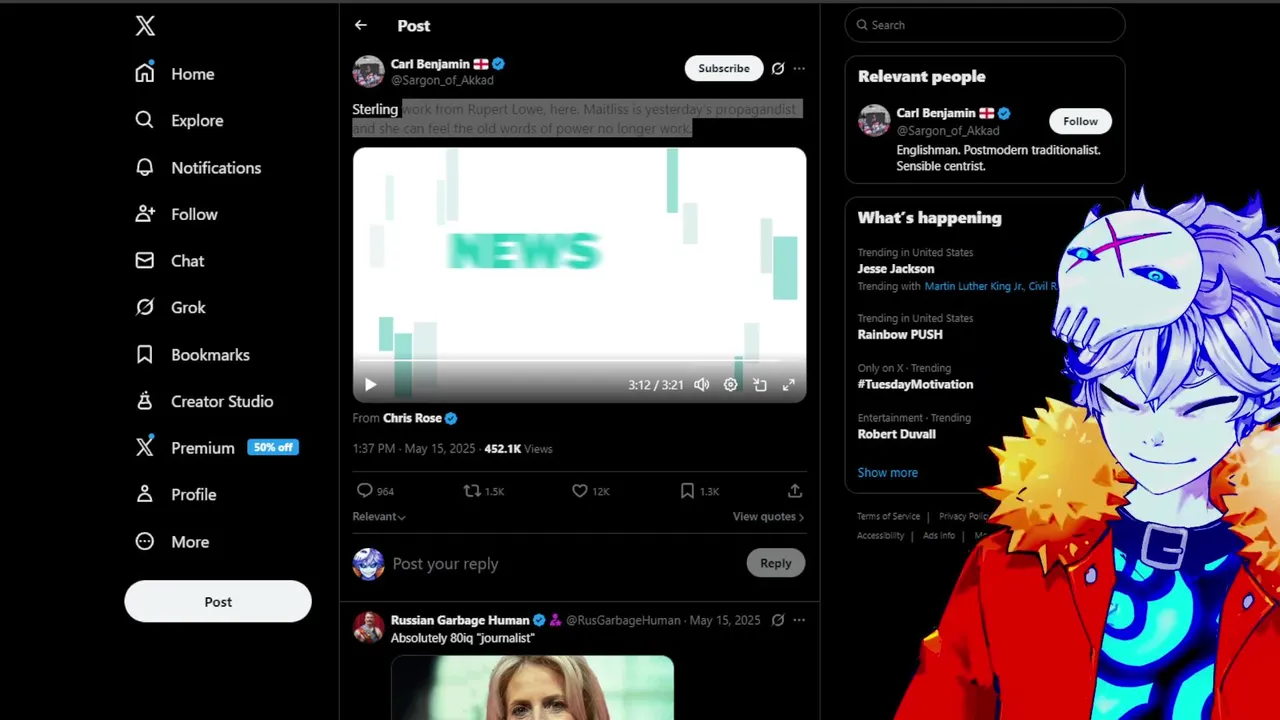Open Jesse Jackson trending topic

(896, 269)
